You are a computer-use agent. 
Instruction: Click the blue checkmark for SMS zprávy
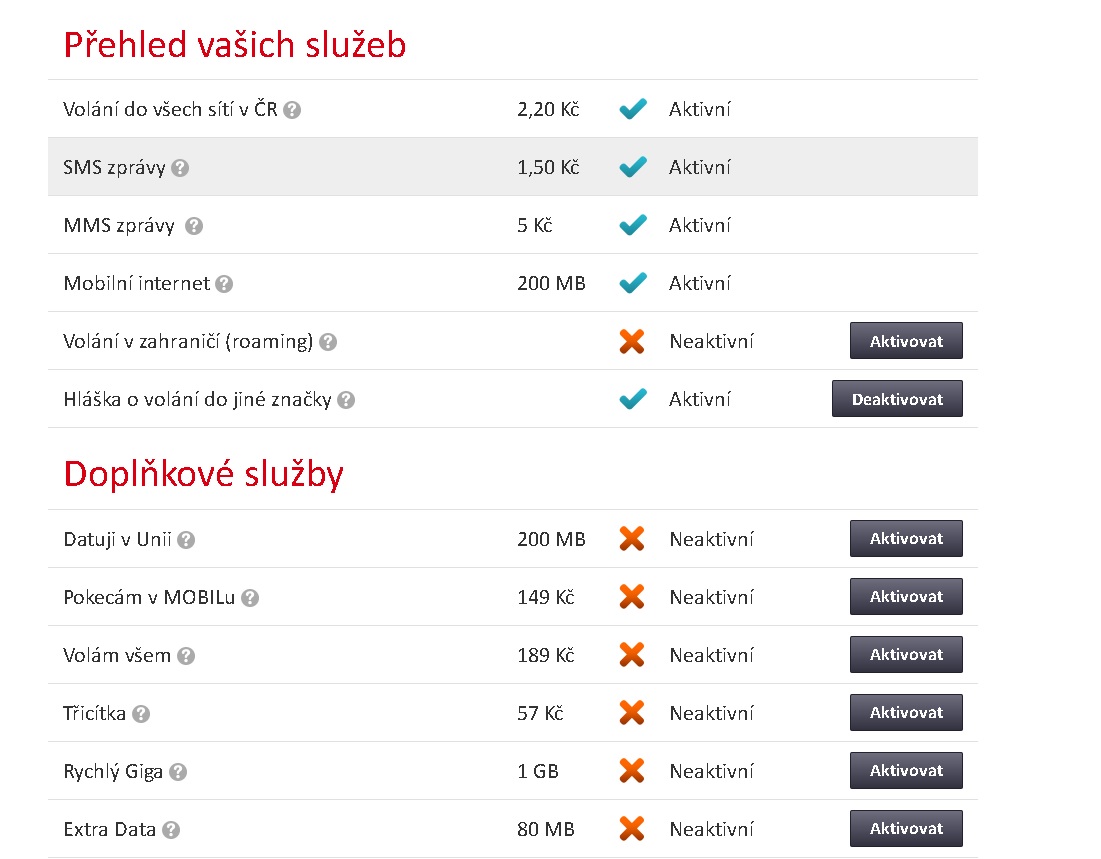coord(633,167)
